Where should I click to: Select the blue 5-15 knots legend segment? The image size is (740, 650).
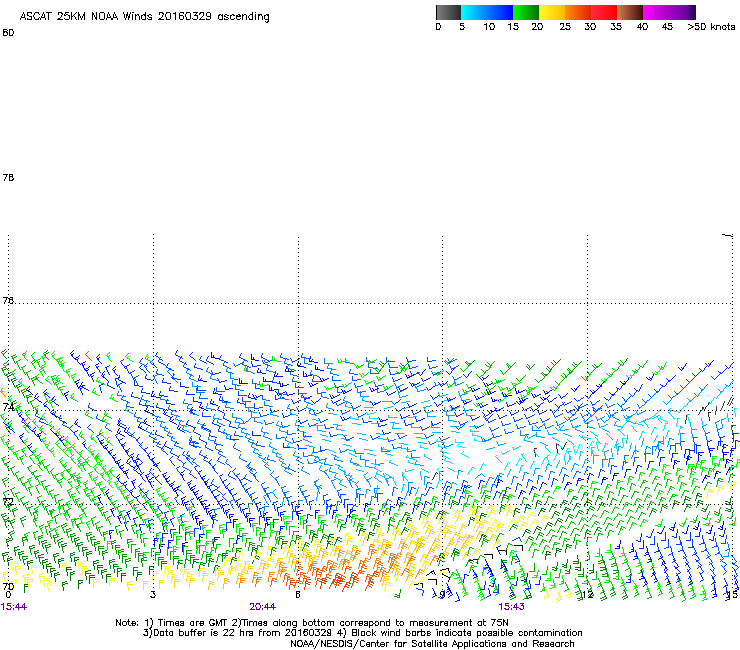pyautogui.click(x=487, y=12)
